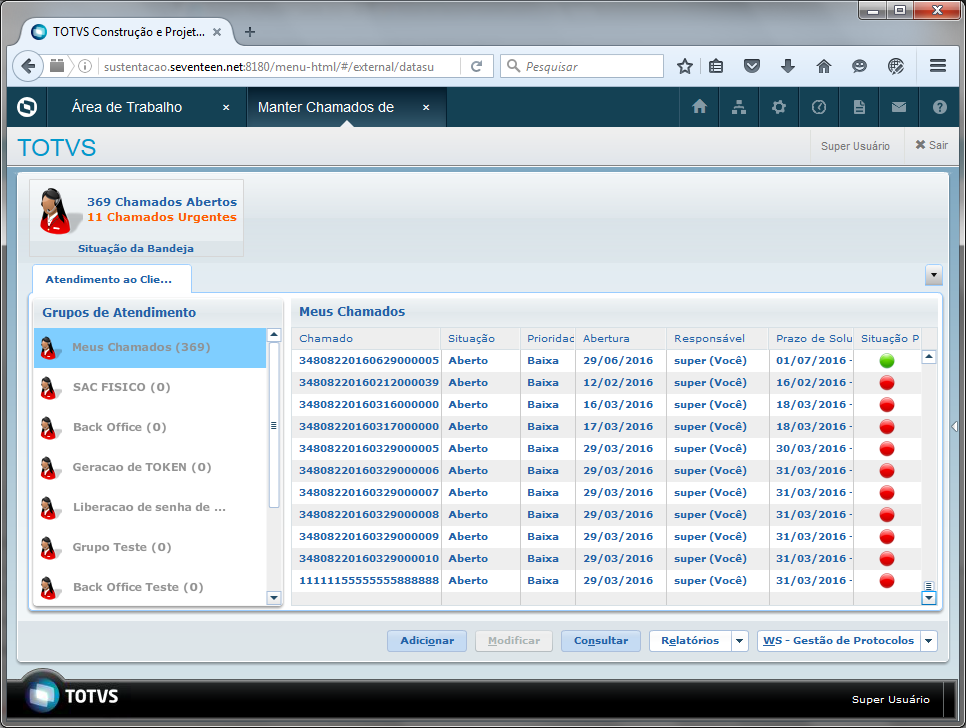Select Meus Chamados (369) group
This screenshot has height=728, width=966.
[x=150, y=347]
